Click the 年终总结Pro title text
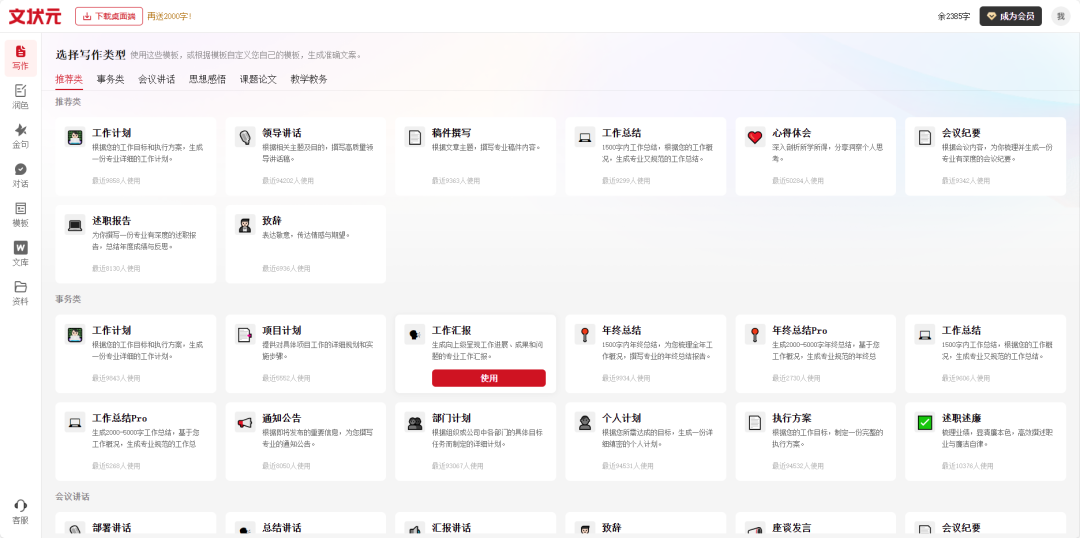This screenshot has width=1080, height=538. point(800,331)
